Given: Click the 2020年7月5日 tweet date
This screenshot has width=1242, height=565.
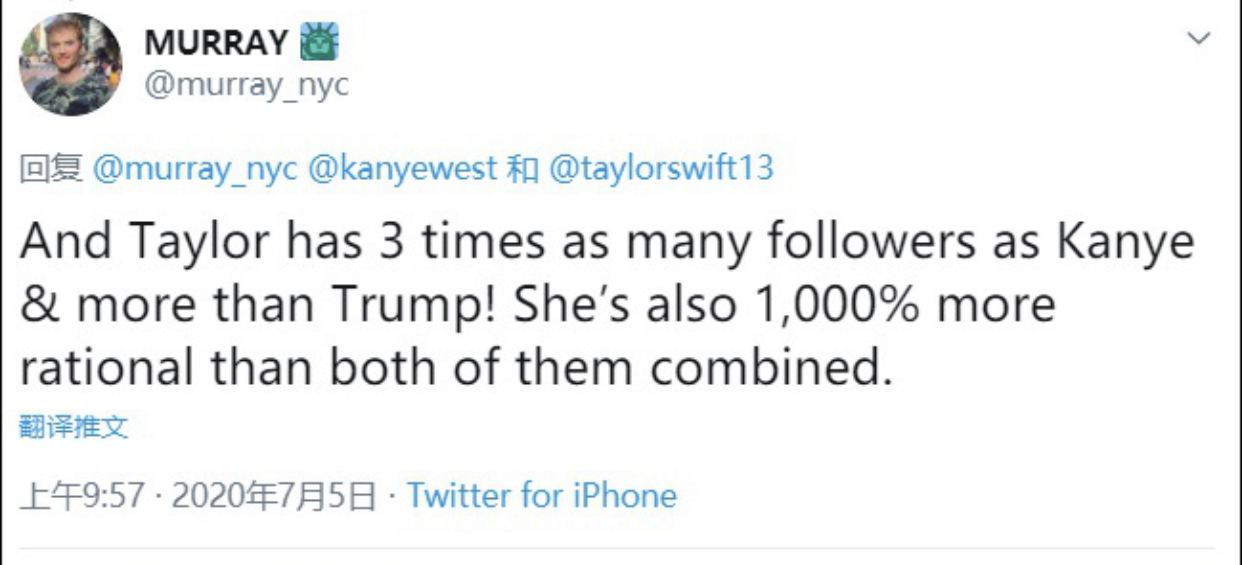Looking at the screenshot, I should [x=273, y=495].
